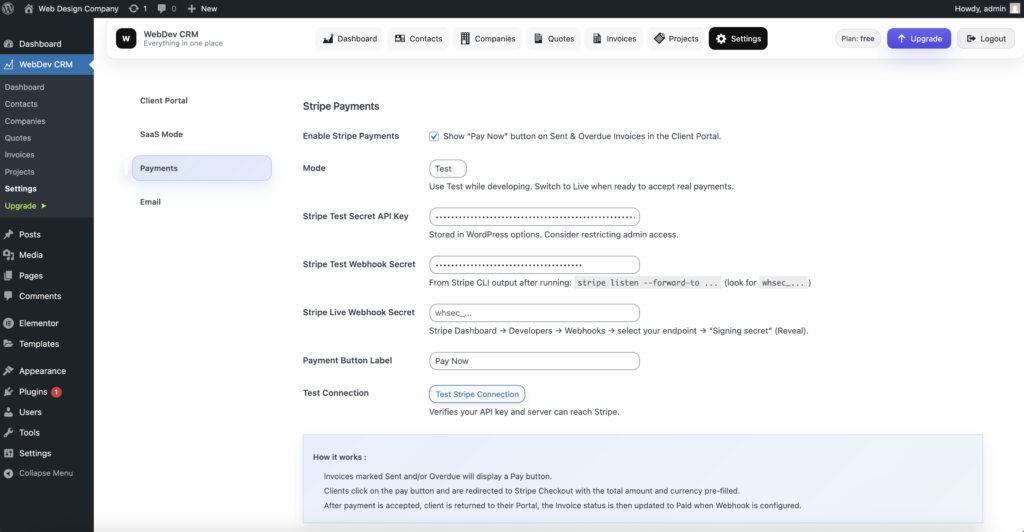1024x532 pixels.
Task: Click the Templates folder icon
Action: click(8, 343)
